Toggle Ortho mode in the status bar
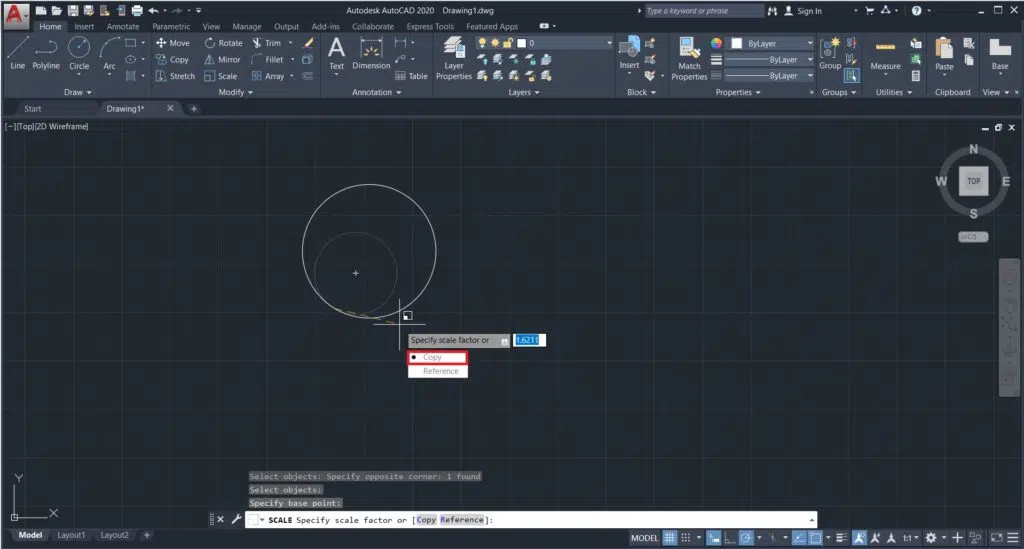 point(728,538)
